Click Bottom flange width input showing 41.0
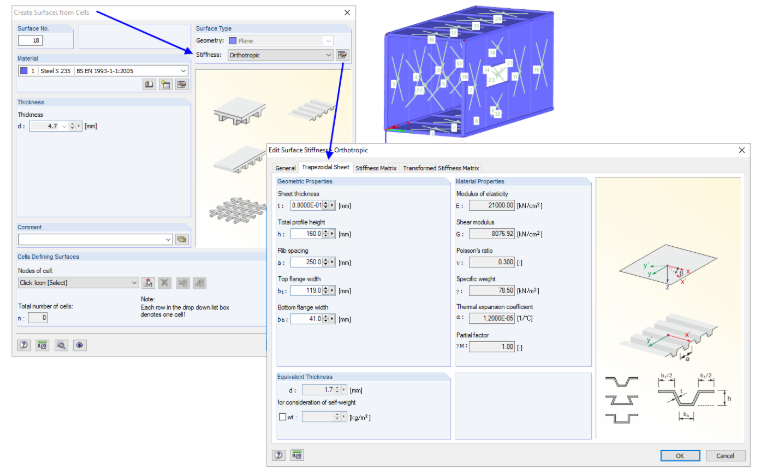 pyautogui.click(x=306, y=319)
